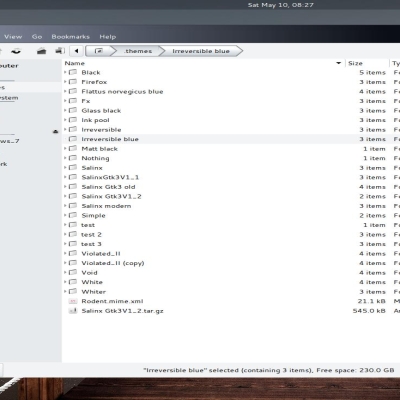Click the Matt black folder icon
The width and height of the screenshot is (400, 400).
tap(73, 149)
